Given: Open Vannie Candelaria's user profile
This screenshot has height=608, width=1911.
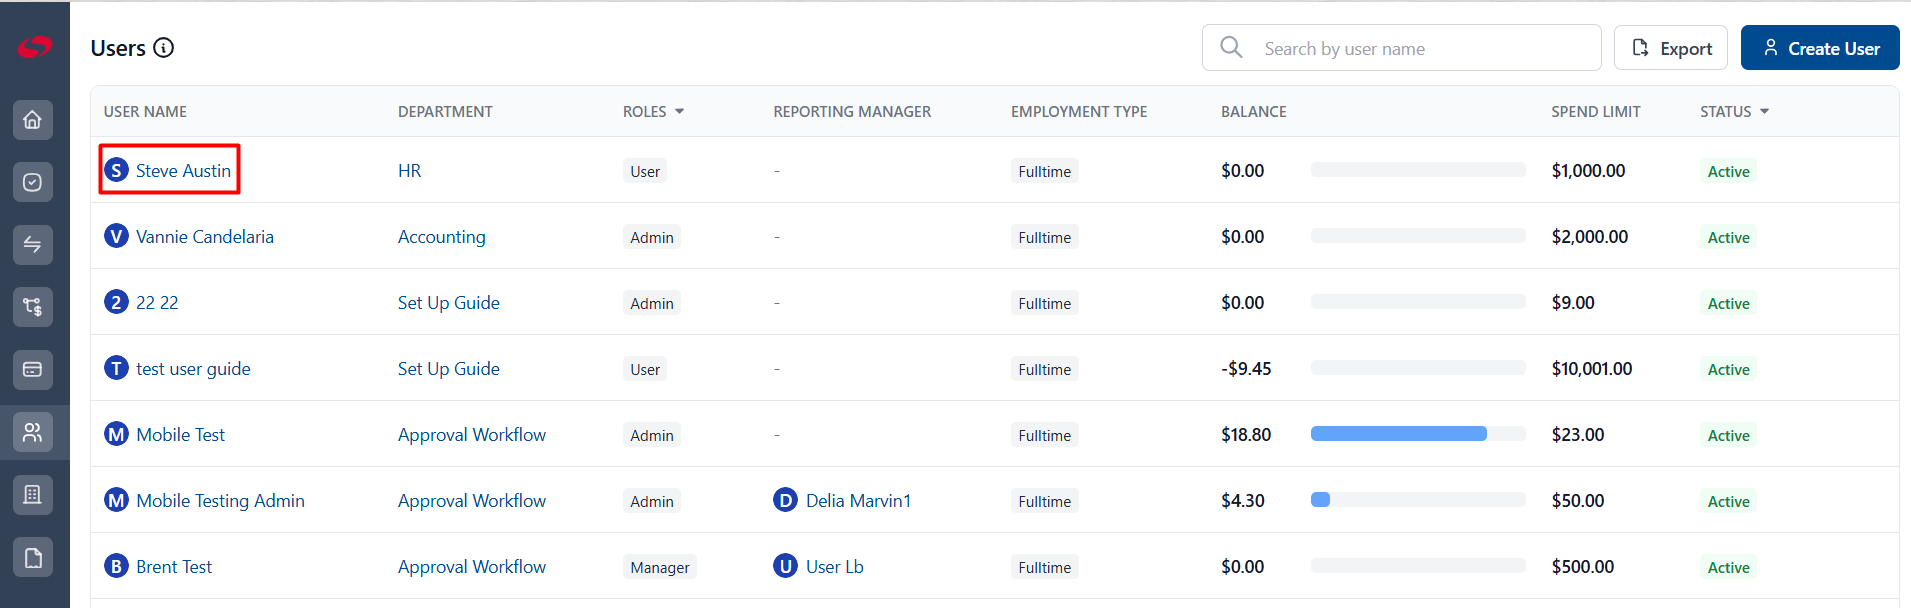Looking at the screenshot, I should pos(205,237).
